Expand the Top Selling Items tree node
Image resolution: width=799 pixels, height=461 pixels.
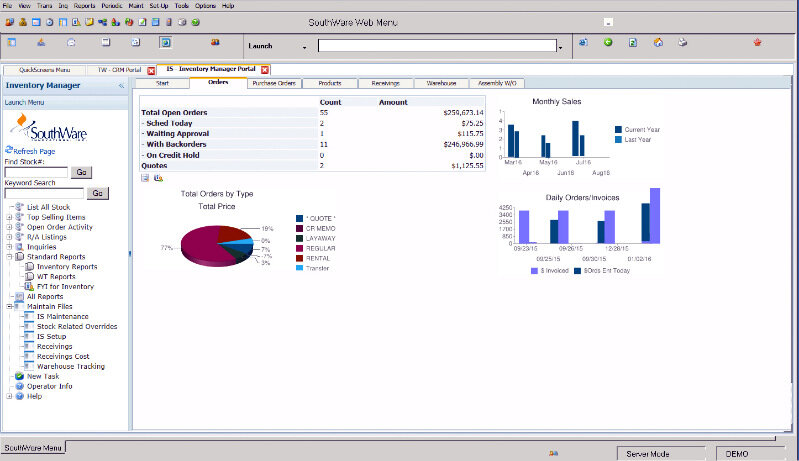pos(9,217)
